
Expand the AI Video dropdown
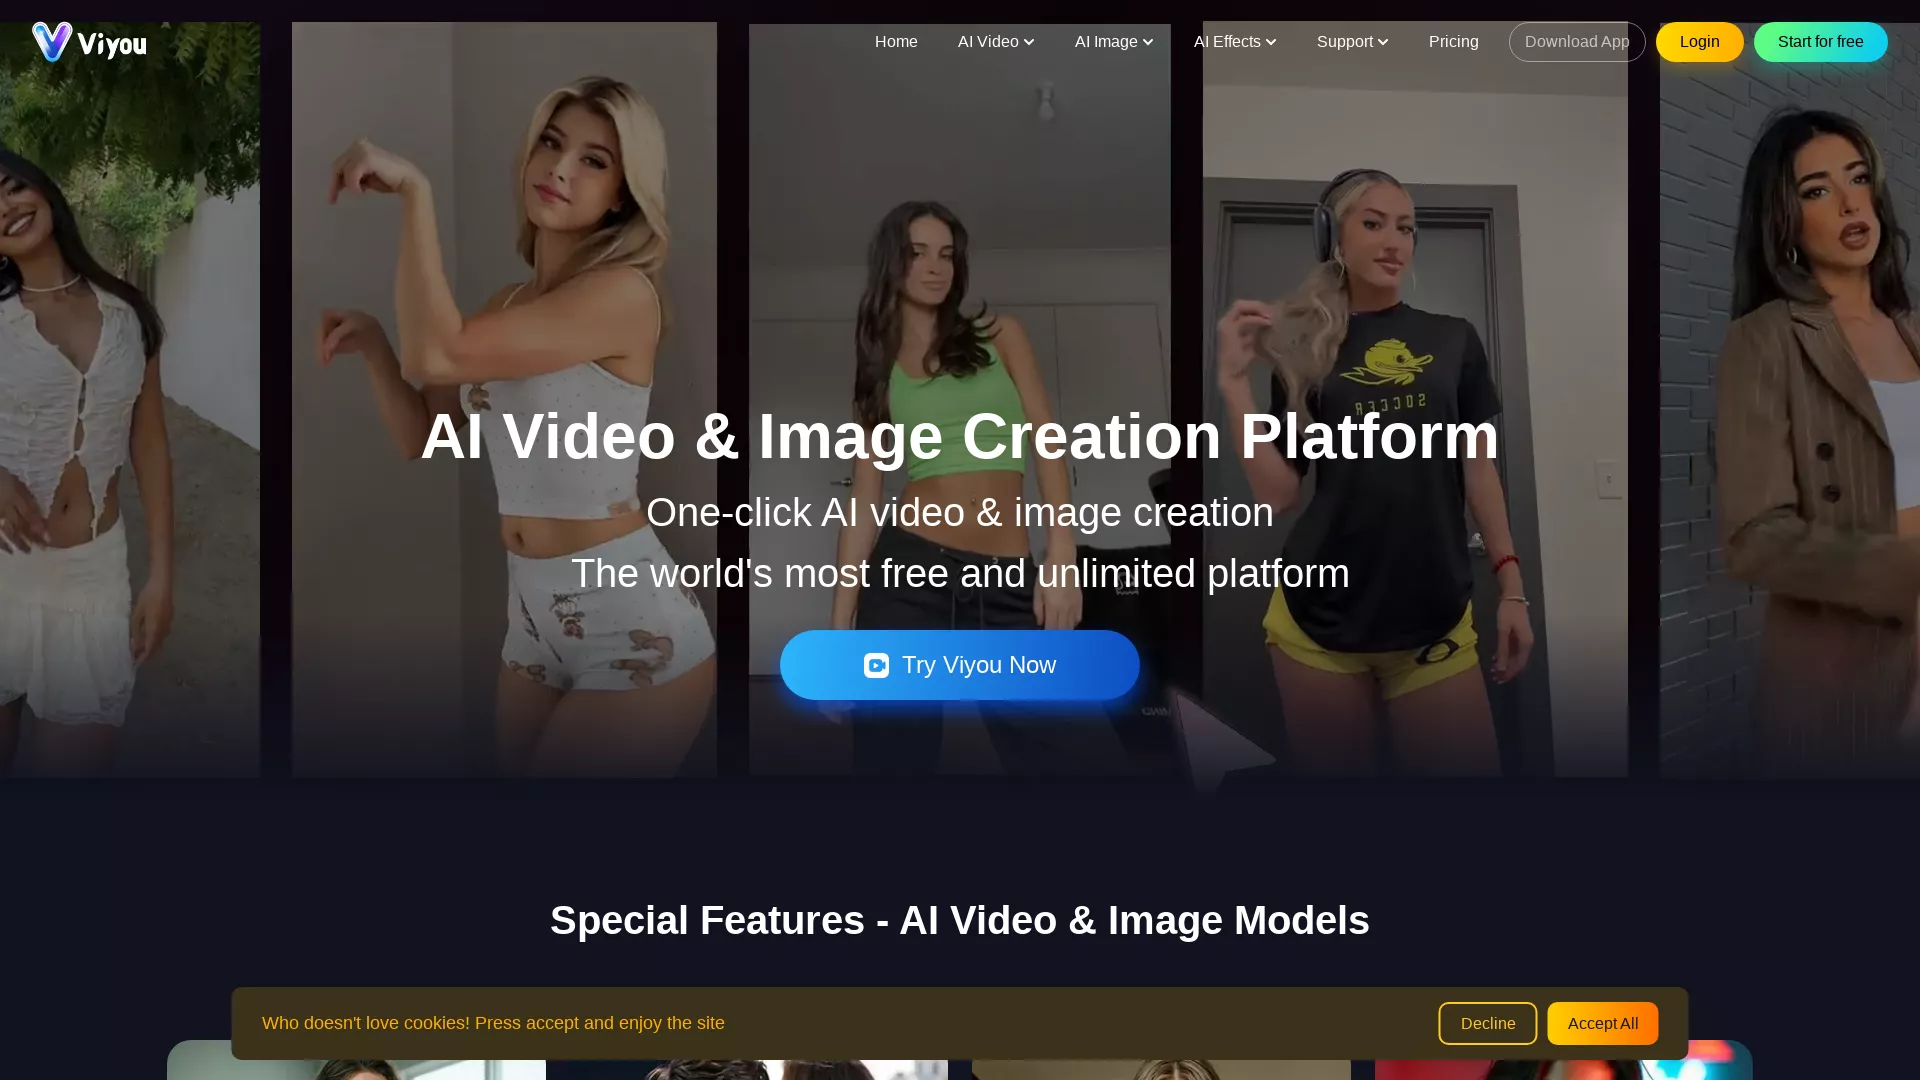tap(995, 41)
